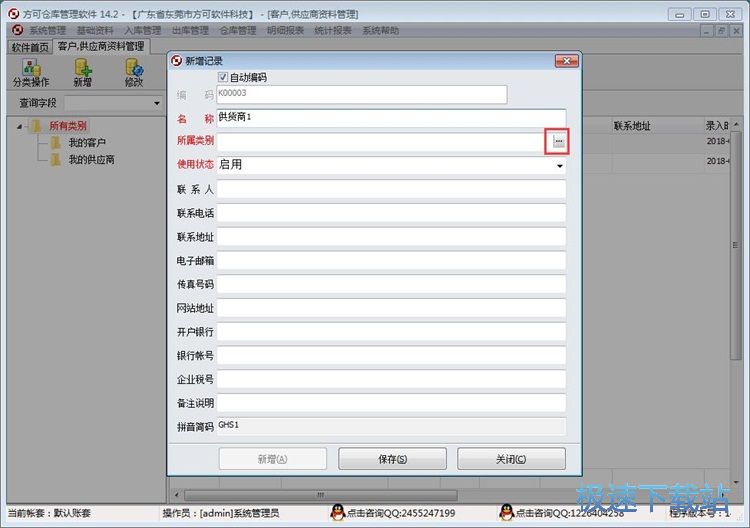Click the 保存(S) button
The height and width of the screenshot is (528, 750).
click(392, 459)
